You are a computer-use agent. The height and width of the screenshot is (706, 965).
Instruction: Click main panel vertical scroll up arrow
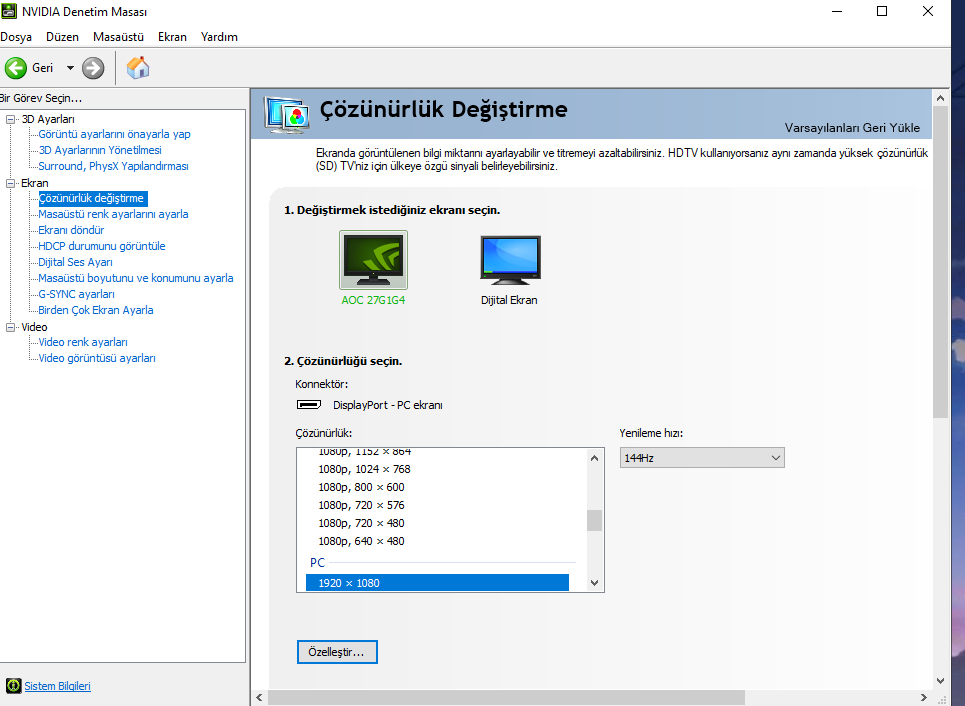[x=940, y=98]
